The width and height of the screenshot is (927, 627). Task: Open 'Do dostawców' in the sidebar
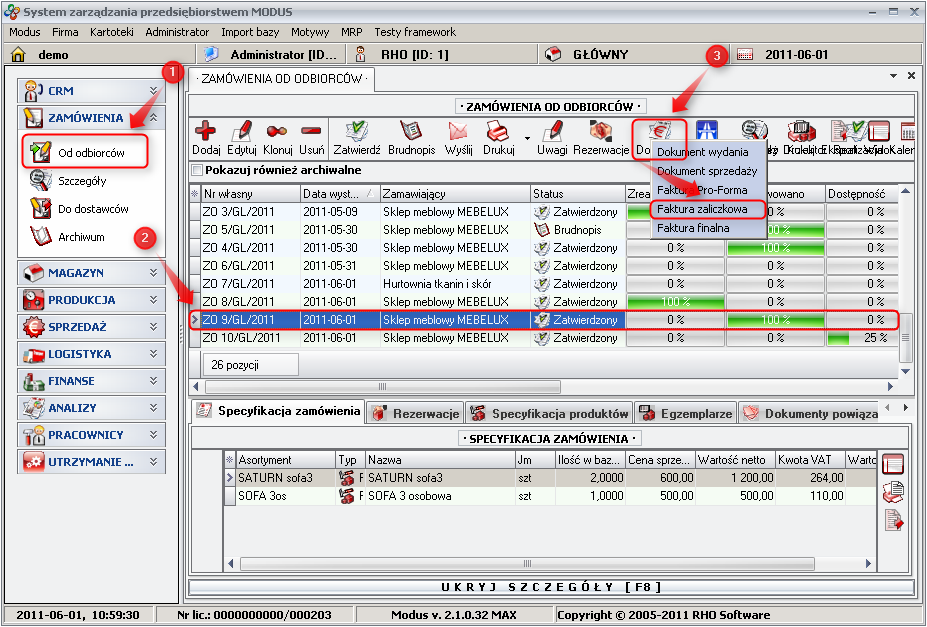(x=92, y=209)
